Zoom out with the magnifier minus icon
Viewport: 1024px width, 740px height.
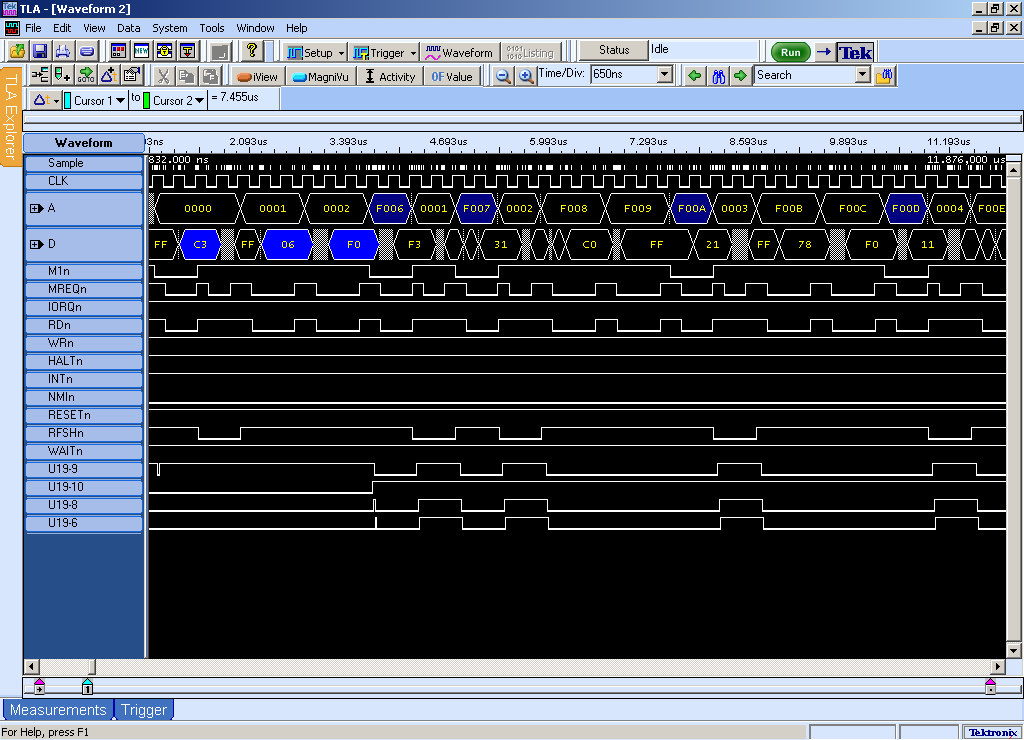pyautogui.click(x=502, y=76)
